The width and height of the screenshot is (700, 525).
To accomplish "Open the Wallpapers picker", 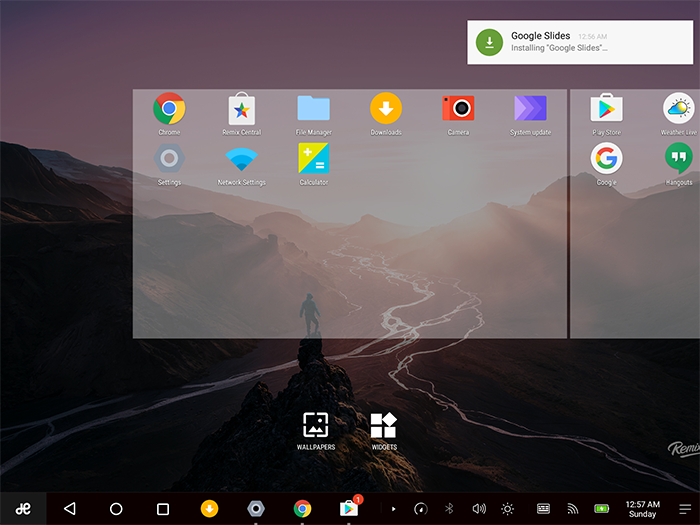I will point(316,430).
